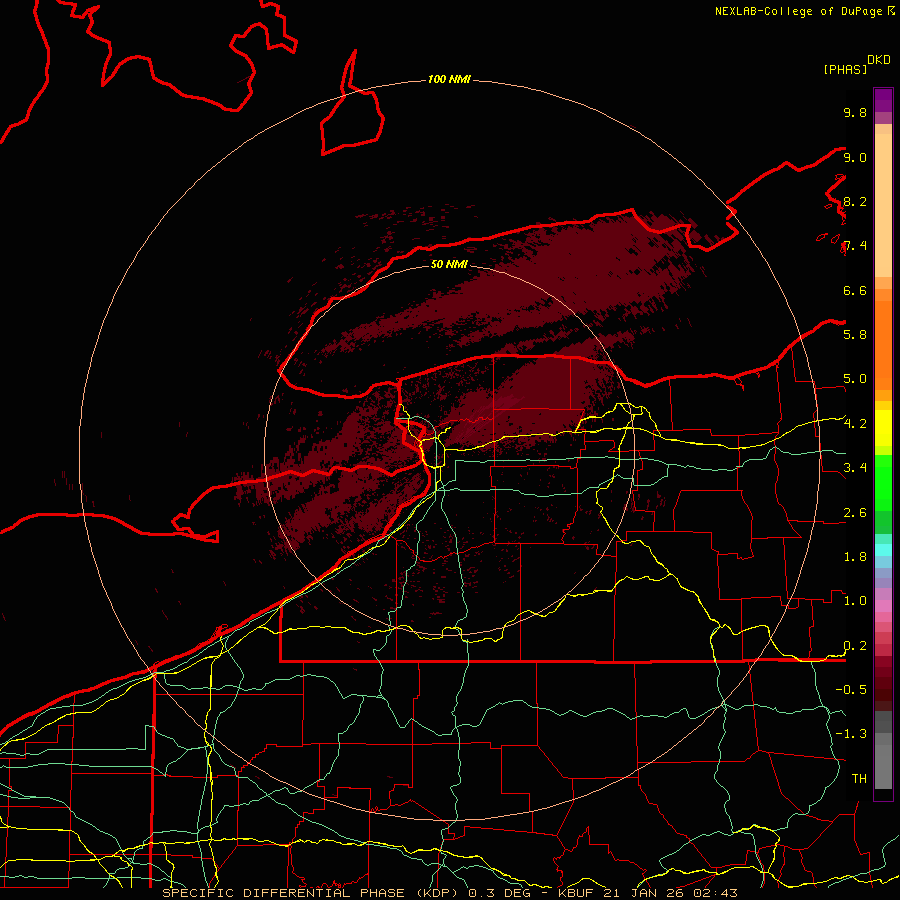Image resolution: width=900 pixels, height=900 pixels.
Task: Click the -0.5 value on the scale
Action: tap(851, 689)
